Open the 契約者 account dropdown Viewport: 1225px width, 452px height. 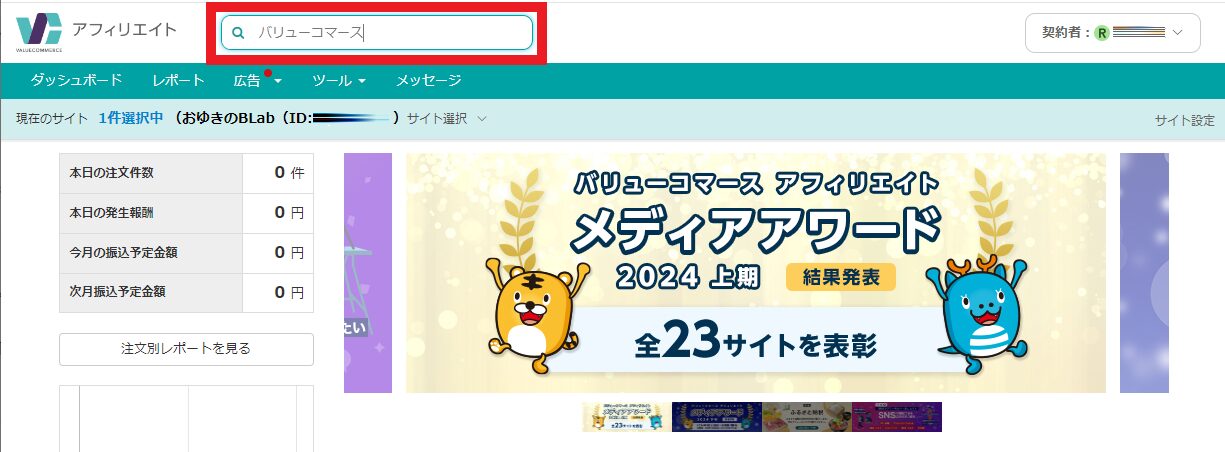click(x=1112, y=33)
